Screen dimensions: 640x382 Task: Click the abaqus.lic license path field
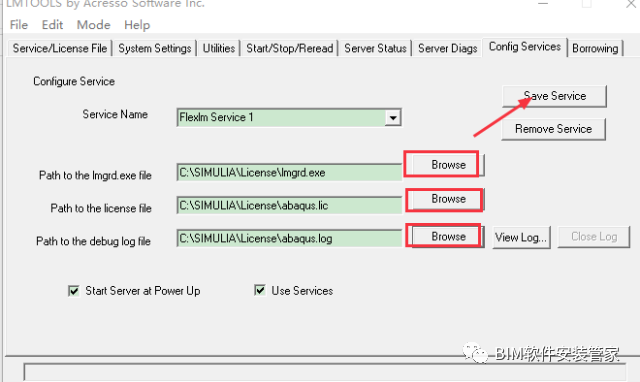click(x=289, y=206)
